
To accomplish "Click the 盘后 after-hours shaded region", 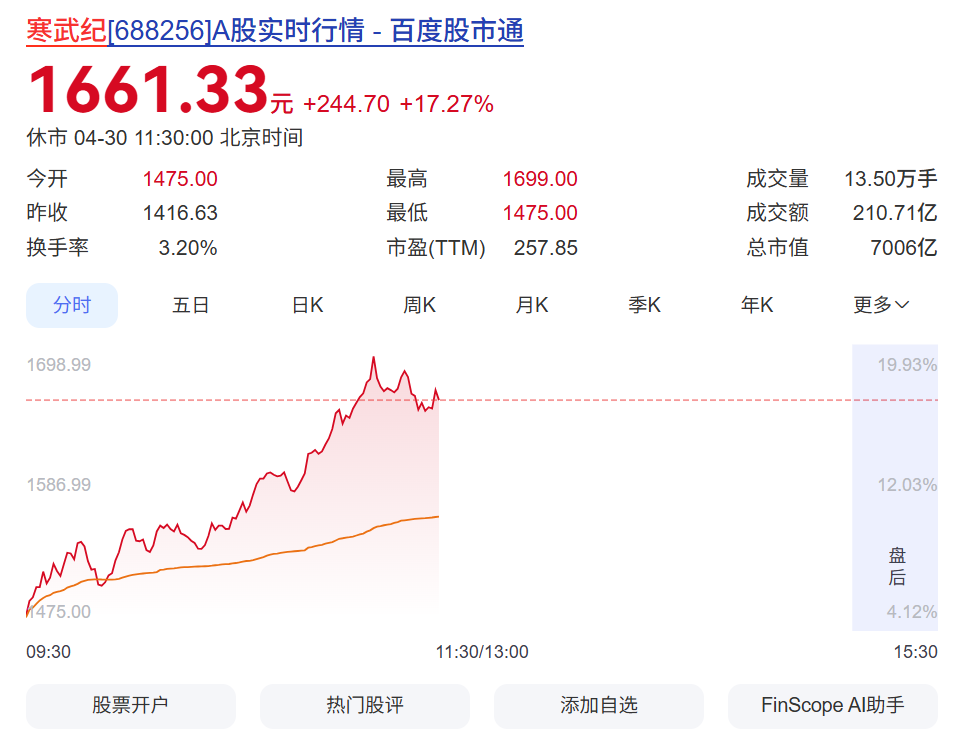I will pos(895,487).
